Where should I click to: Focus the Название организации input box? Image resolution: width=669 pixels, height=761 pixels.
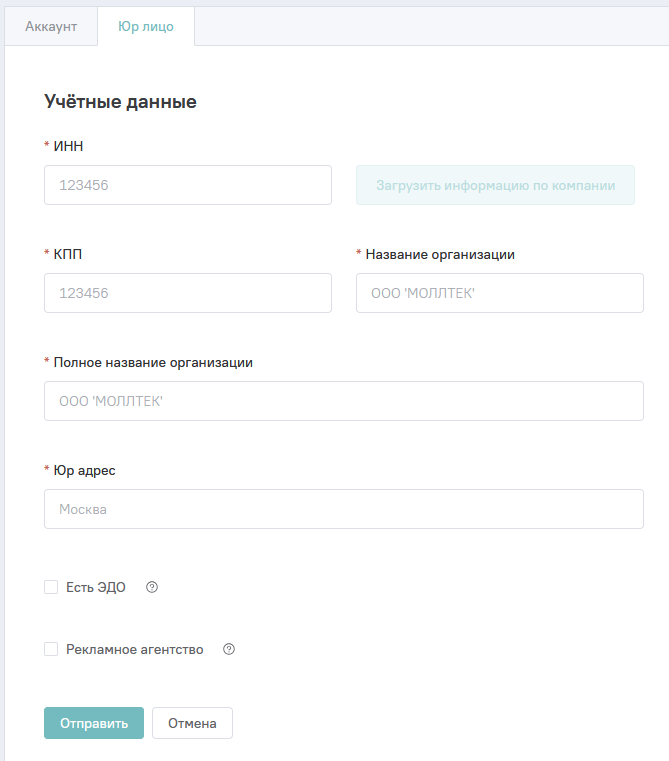pyautogui.click(x=499, y=293)
